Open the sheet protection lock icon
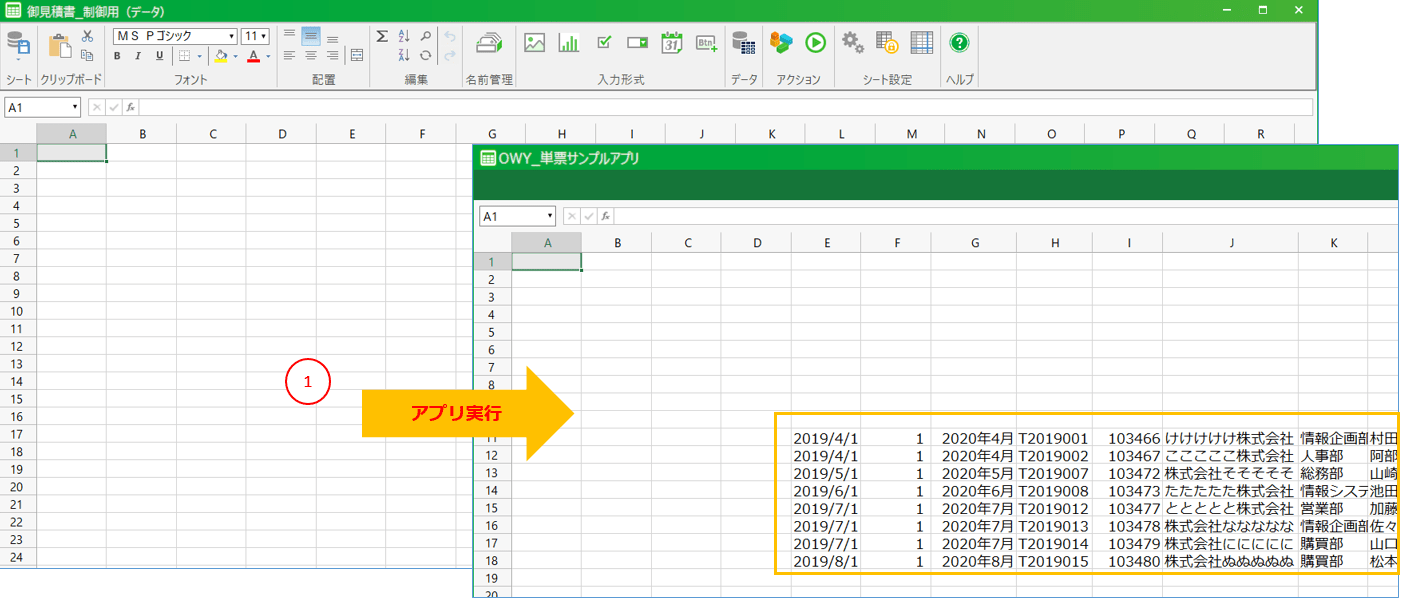This screenshot has width=1405, height=603. click(886, 43)
